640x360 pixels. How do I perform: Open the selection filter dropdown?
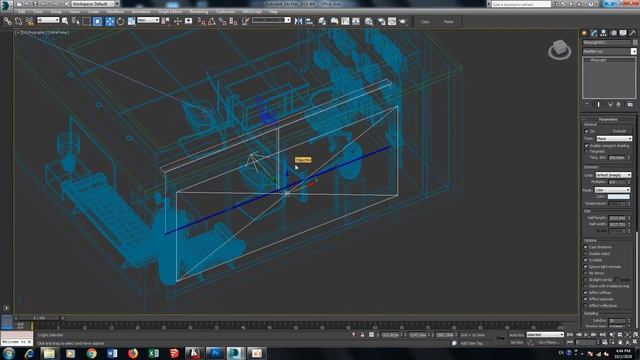[x=48, y=20]
